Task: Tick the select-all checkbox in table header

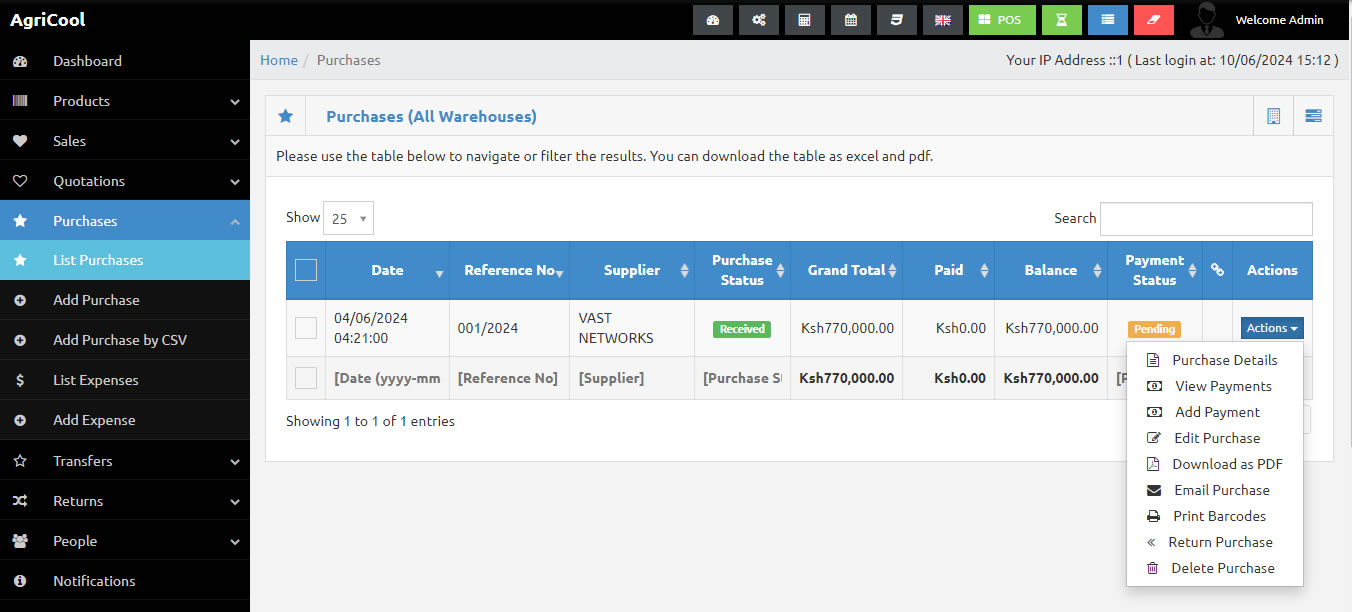Action: (306, 270)
